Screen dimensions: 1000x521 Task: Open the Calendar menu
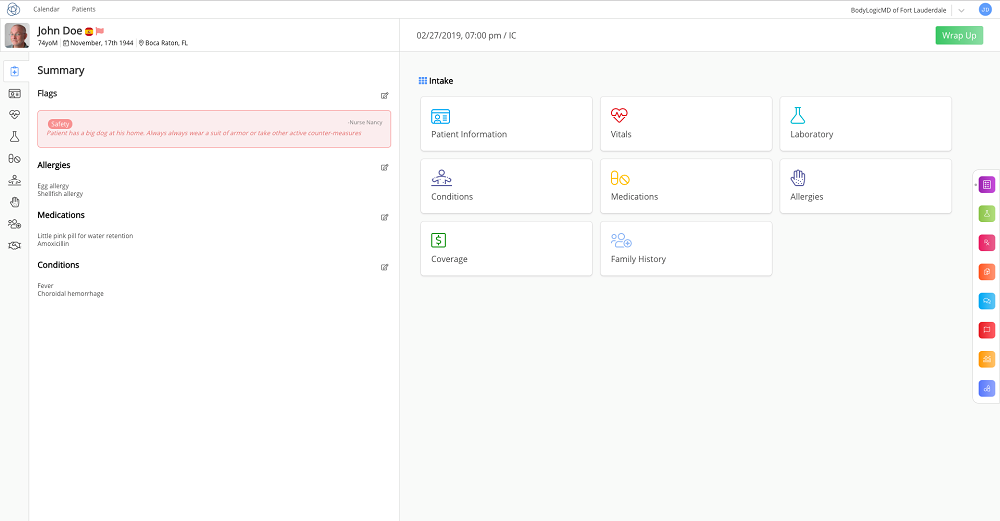click(x=47, y=9)
